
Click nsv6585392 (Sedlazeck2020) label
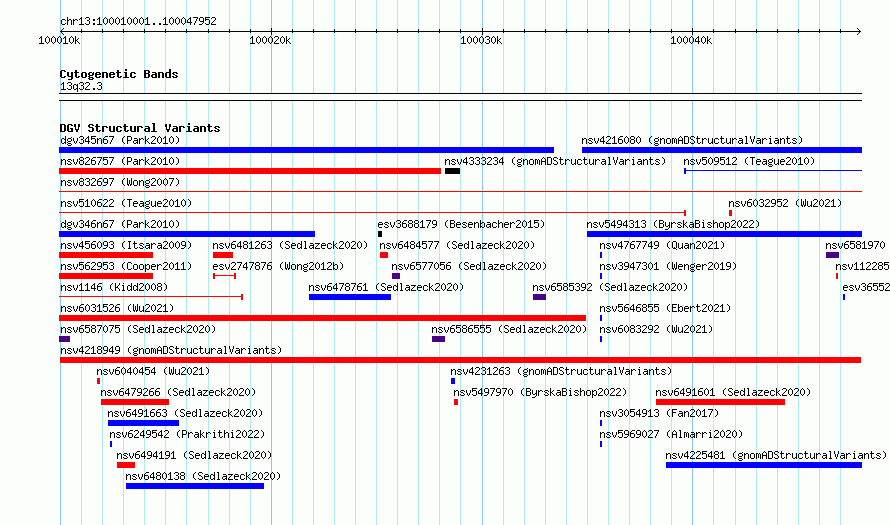(x=610, y=287)
